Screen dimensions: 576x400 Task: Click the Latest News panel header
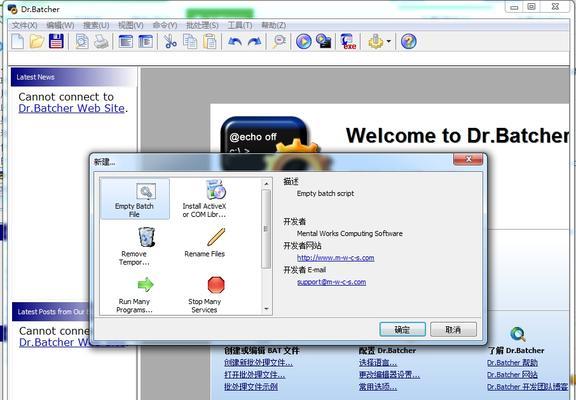point(73,77)
